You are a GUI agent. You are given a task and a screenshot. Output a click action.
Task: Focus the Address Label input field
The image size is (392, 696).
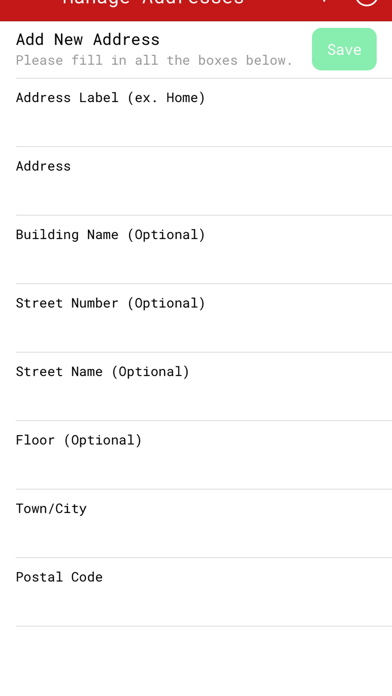click(x=204, y=112)
